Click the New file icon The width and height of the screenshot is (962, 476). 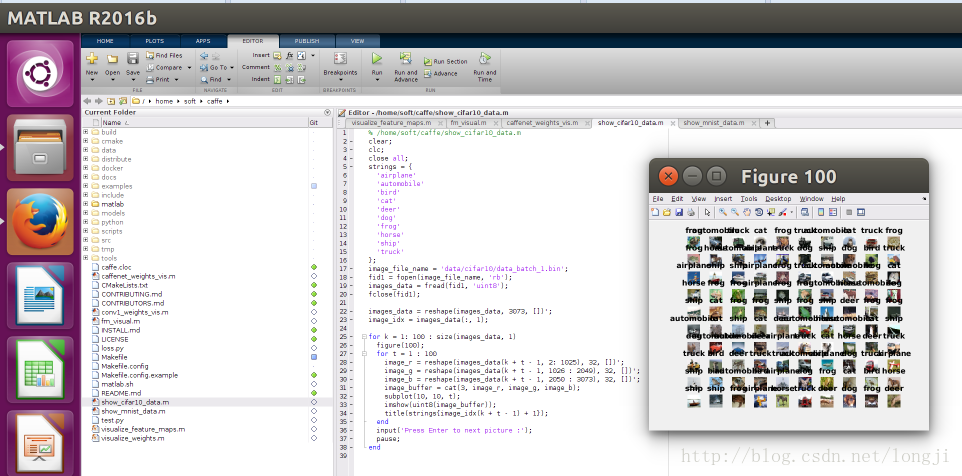92,59
